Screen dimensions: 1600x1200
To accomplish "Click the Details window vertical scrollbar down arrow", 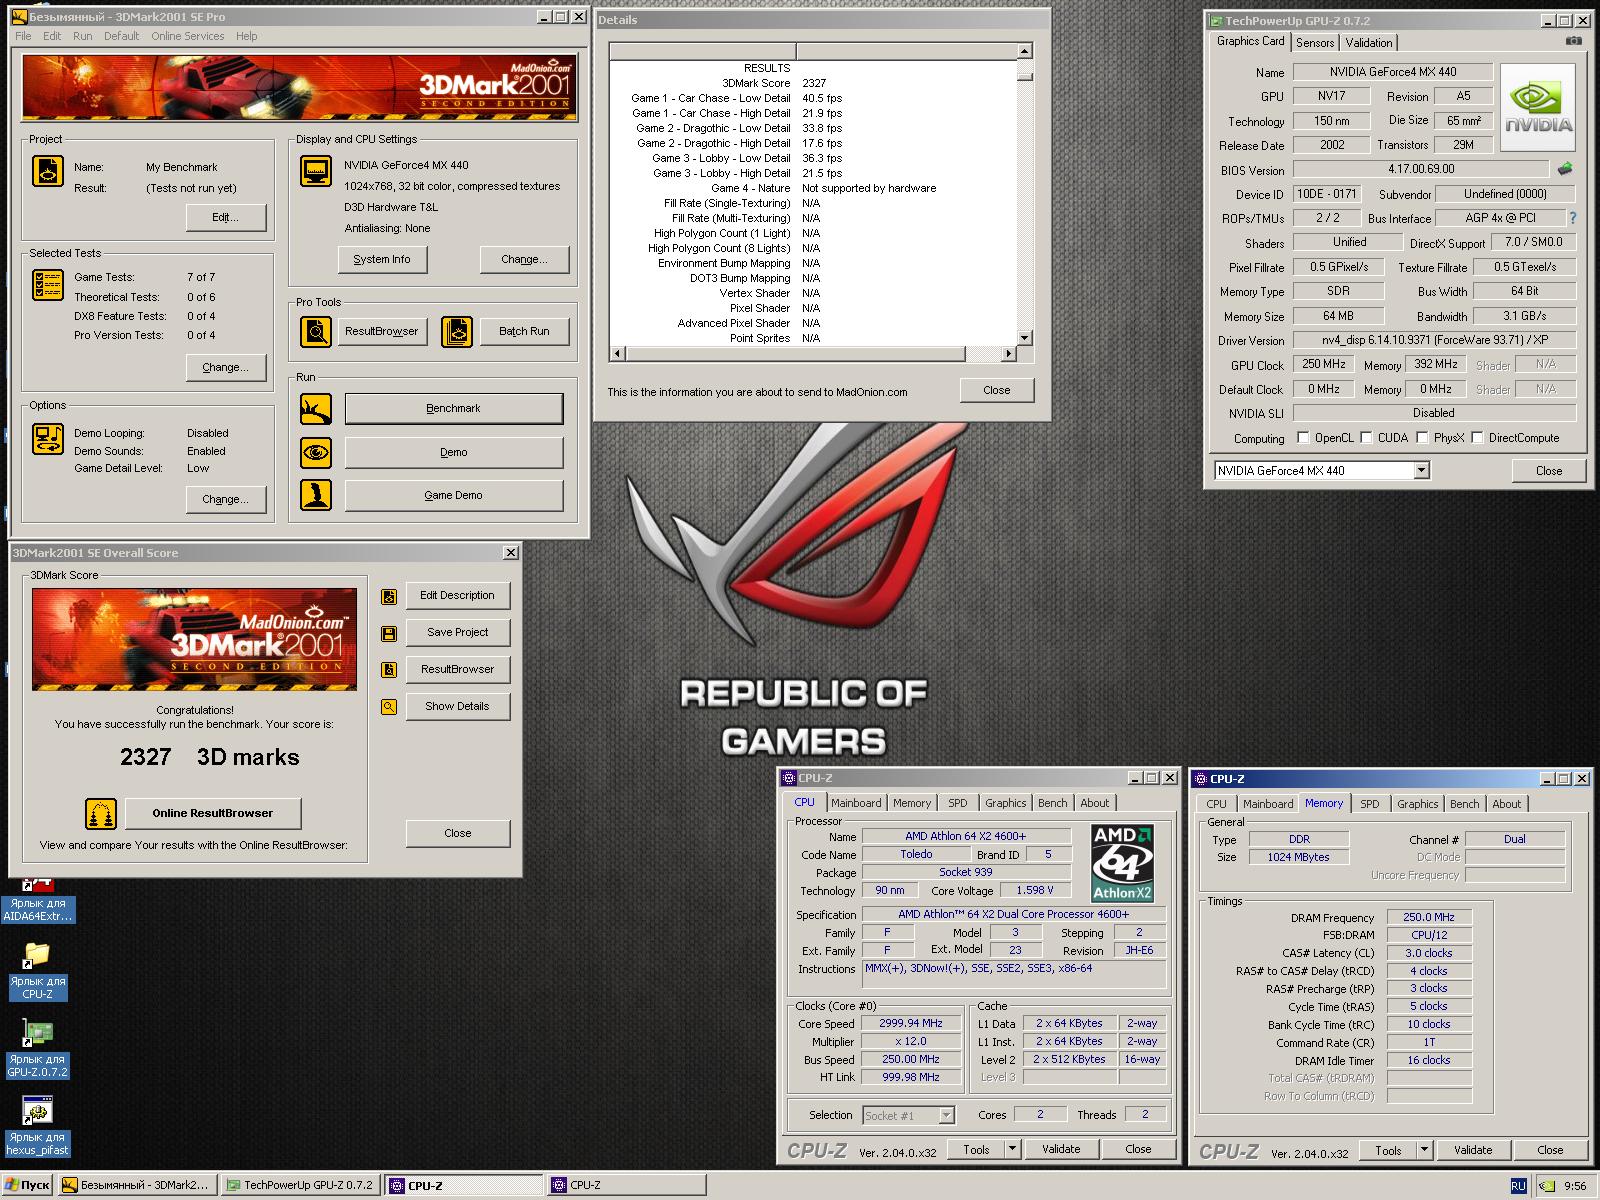I will coord(1024,338).
